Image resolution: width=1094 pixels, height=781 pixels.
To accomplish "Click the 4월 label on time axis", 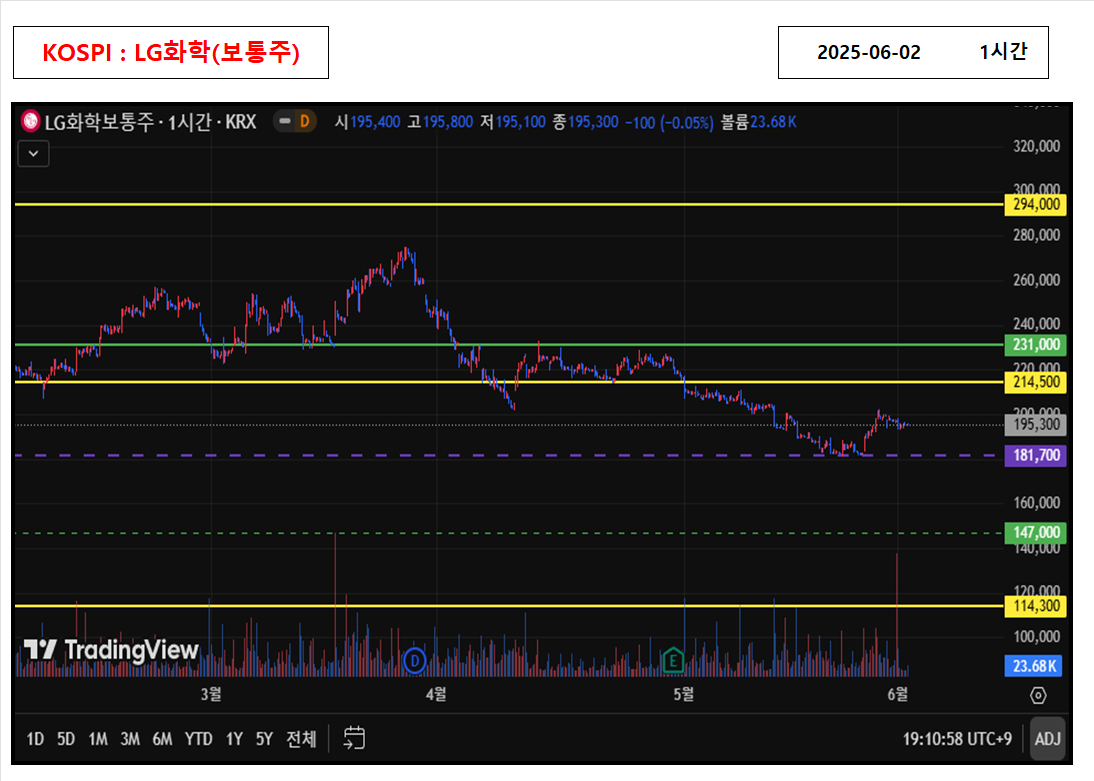I will pos(436,694).
